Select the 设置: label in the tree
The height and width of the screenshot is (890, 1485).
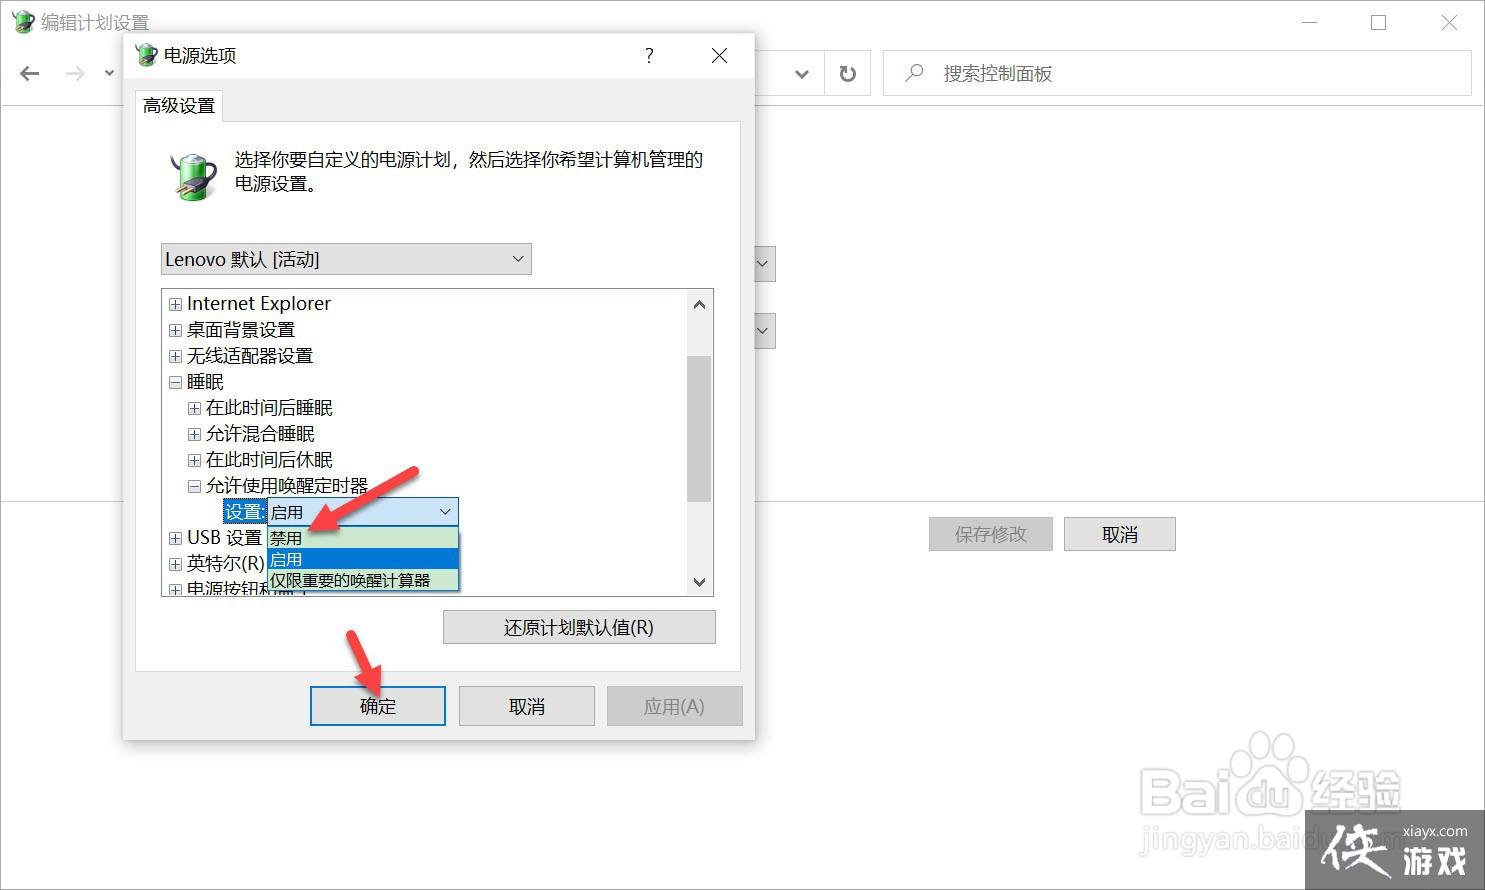coord(245,512)
